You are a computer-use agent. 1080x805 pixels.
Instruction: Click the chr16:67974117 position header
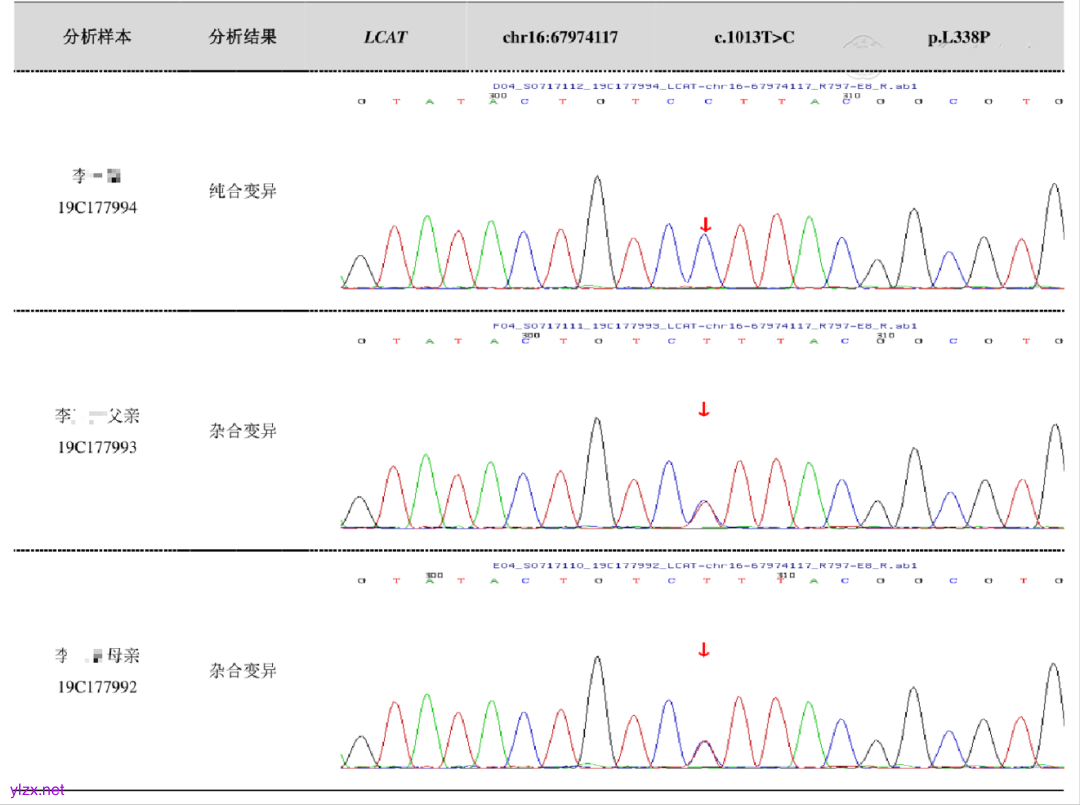click(560, 37)
